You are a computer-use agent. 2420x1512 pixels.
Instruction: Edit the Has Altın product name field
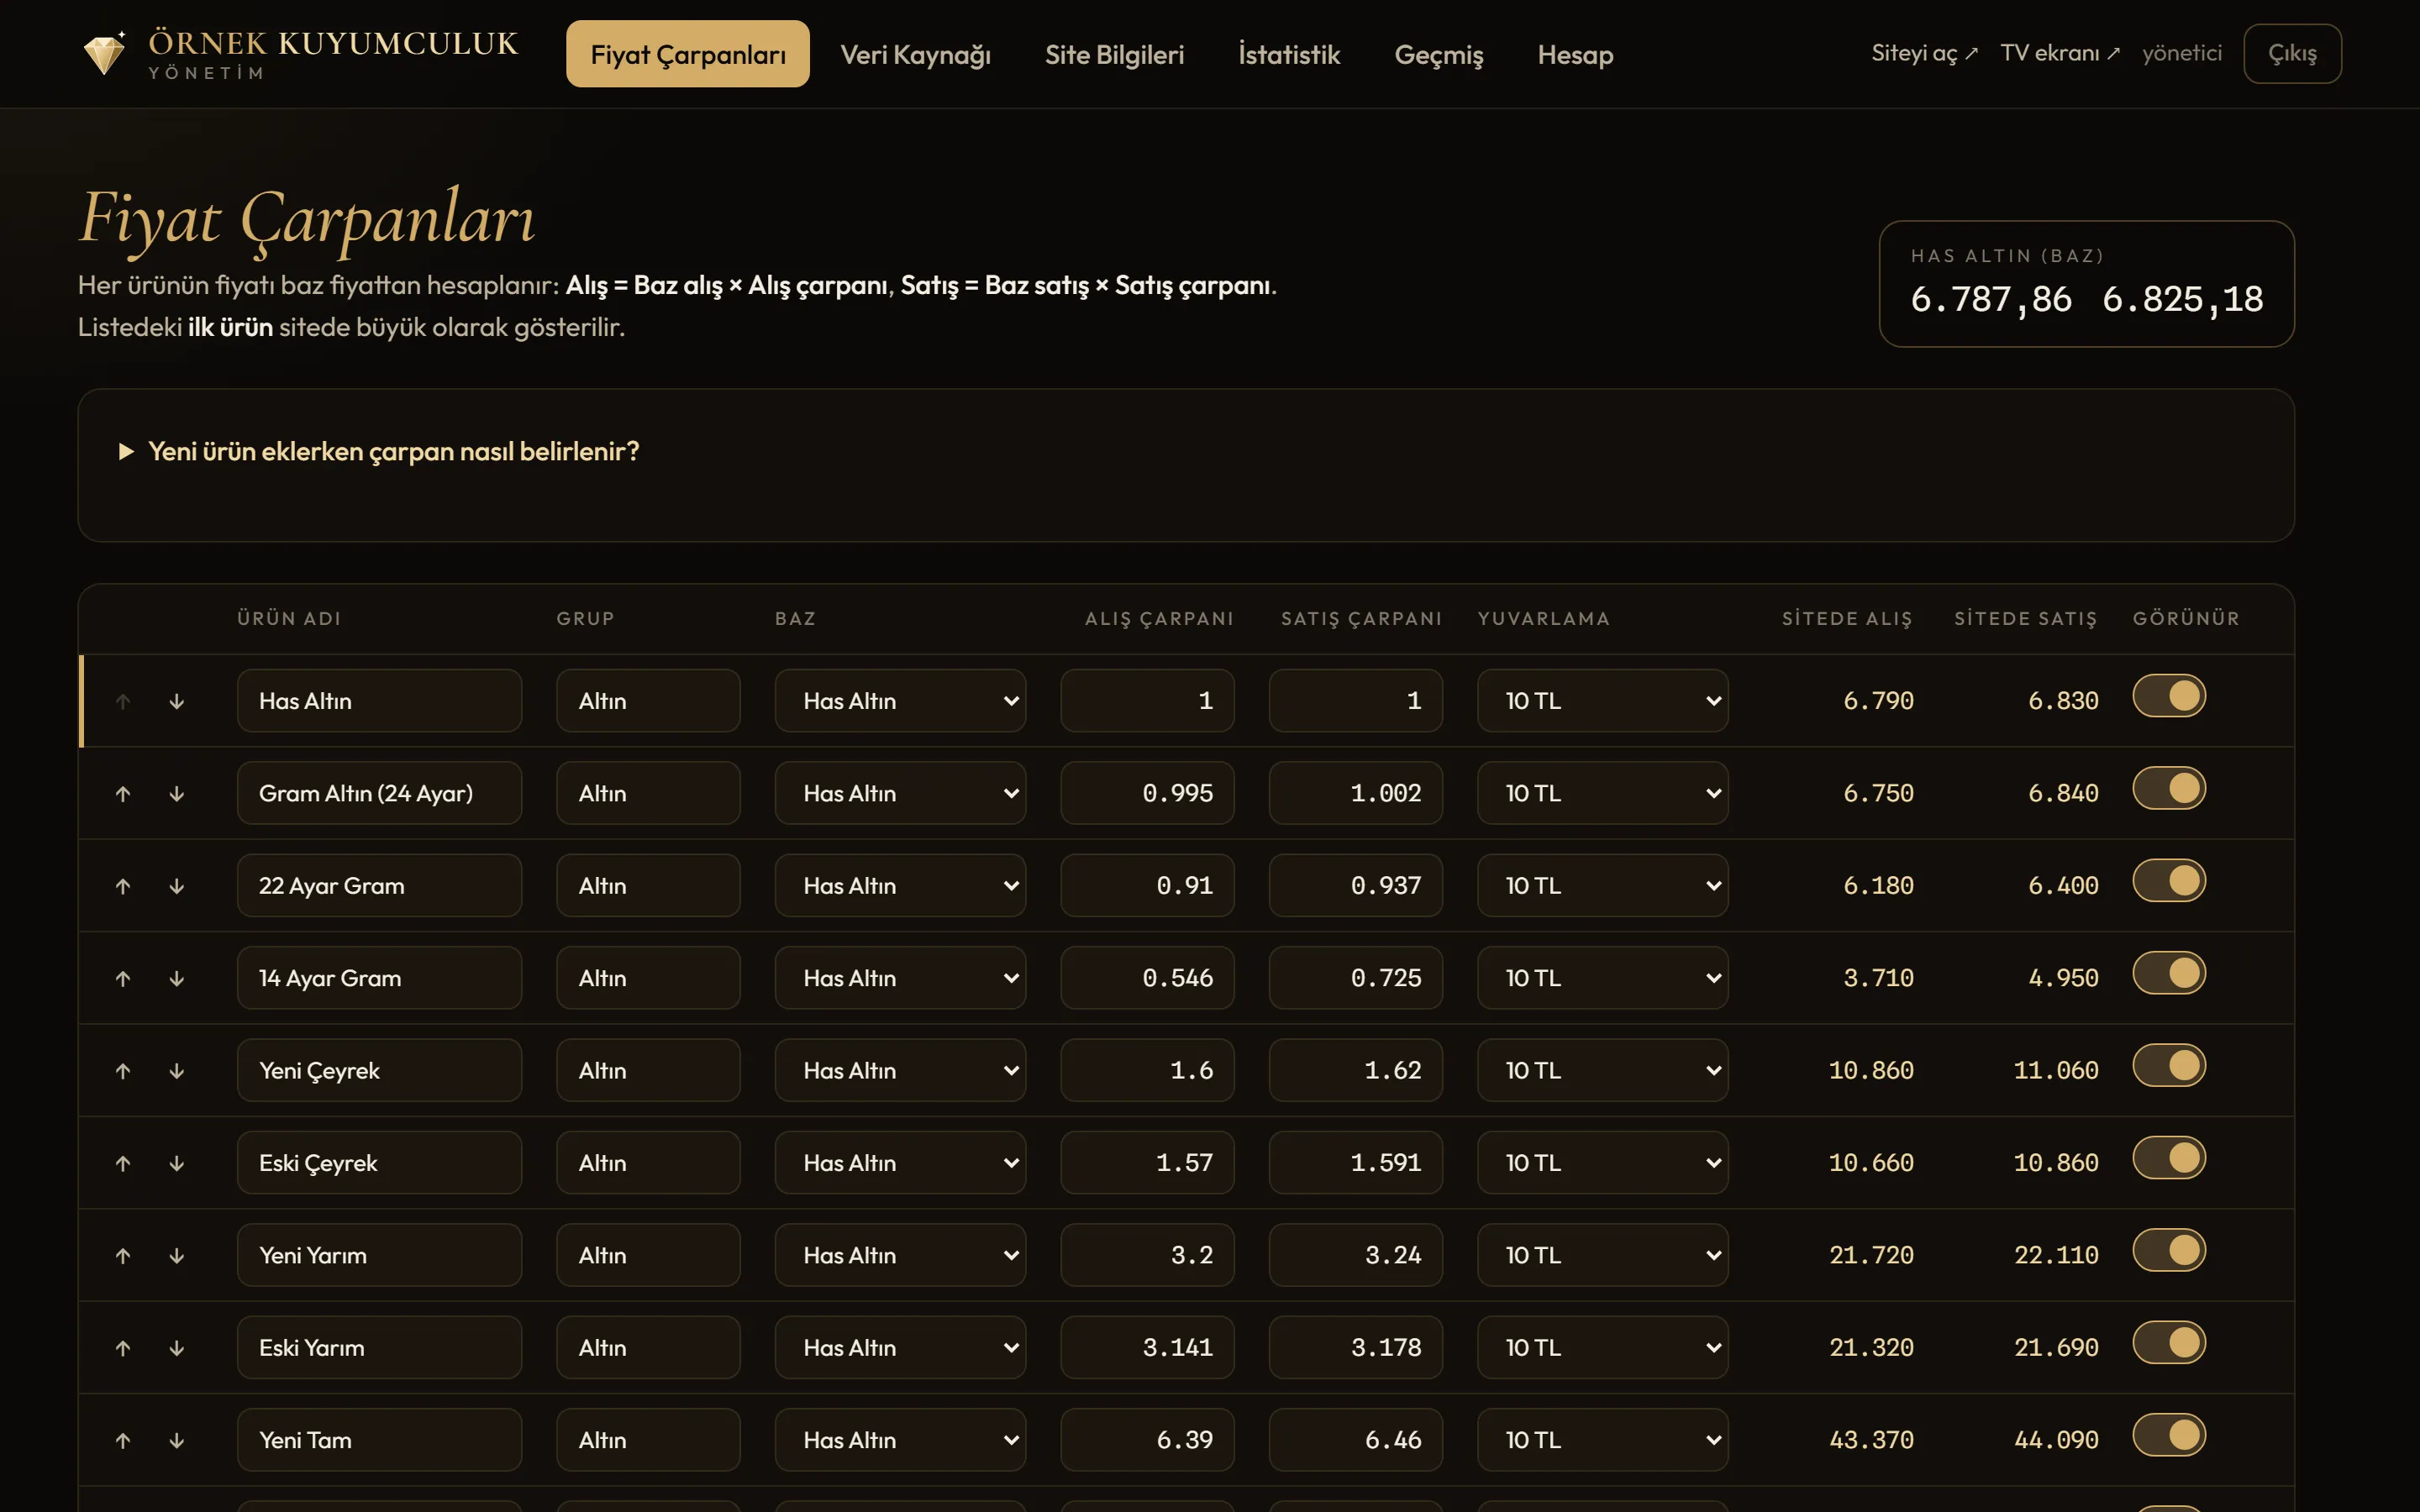click(379, 701)
